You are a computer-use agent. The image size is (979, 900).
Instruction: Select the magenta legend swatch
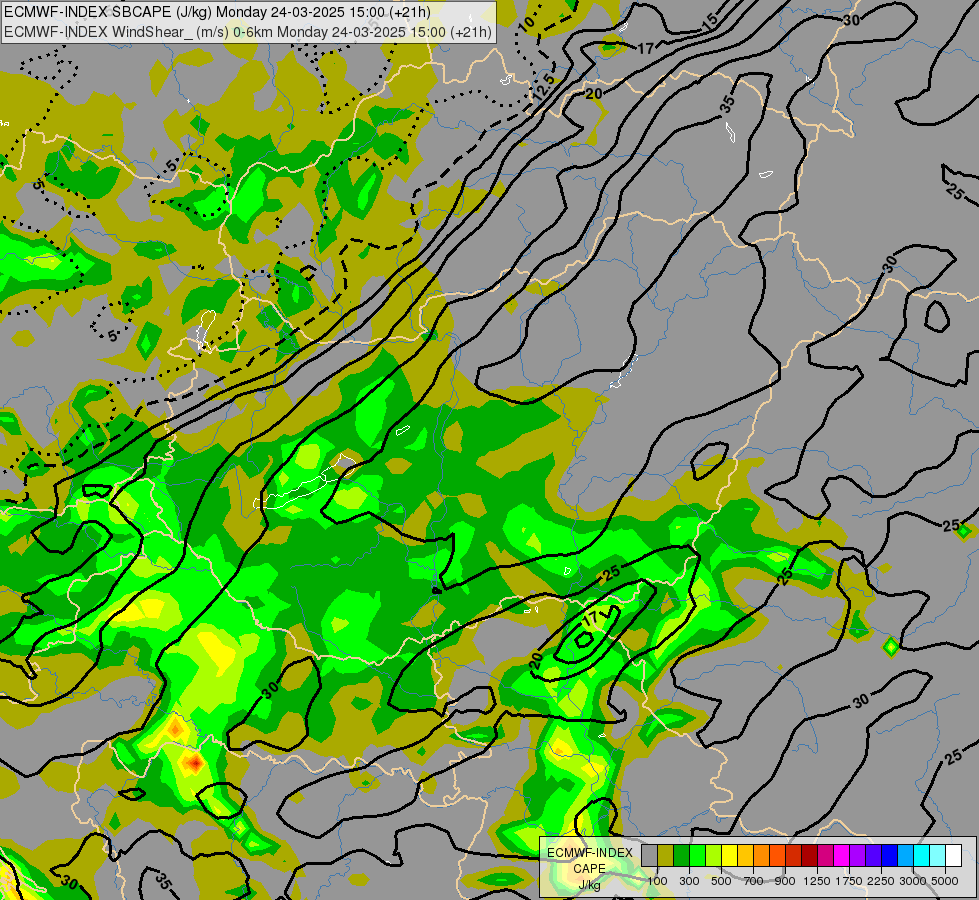[841, 856]
